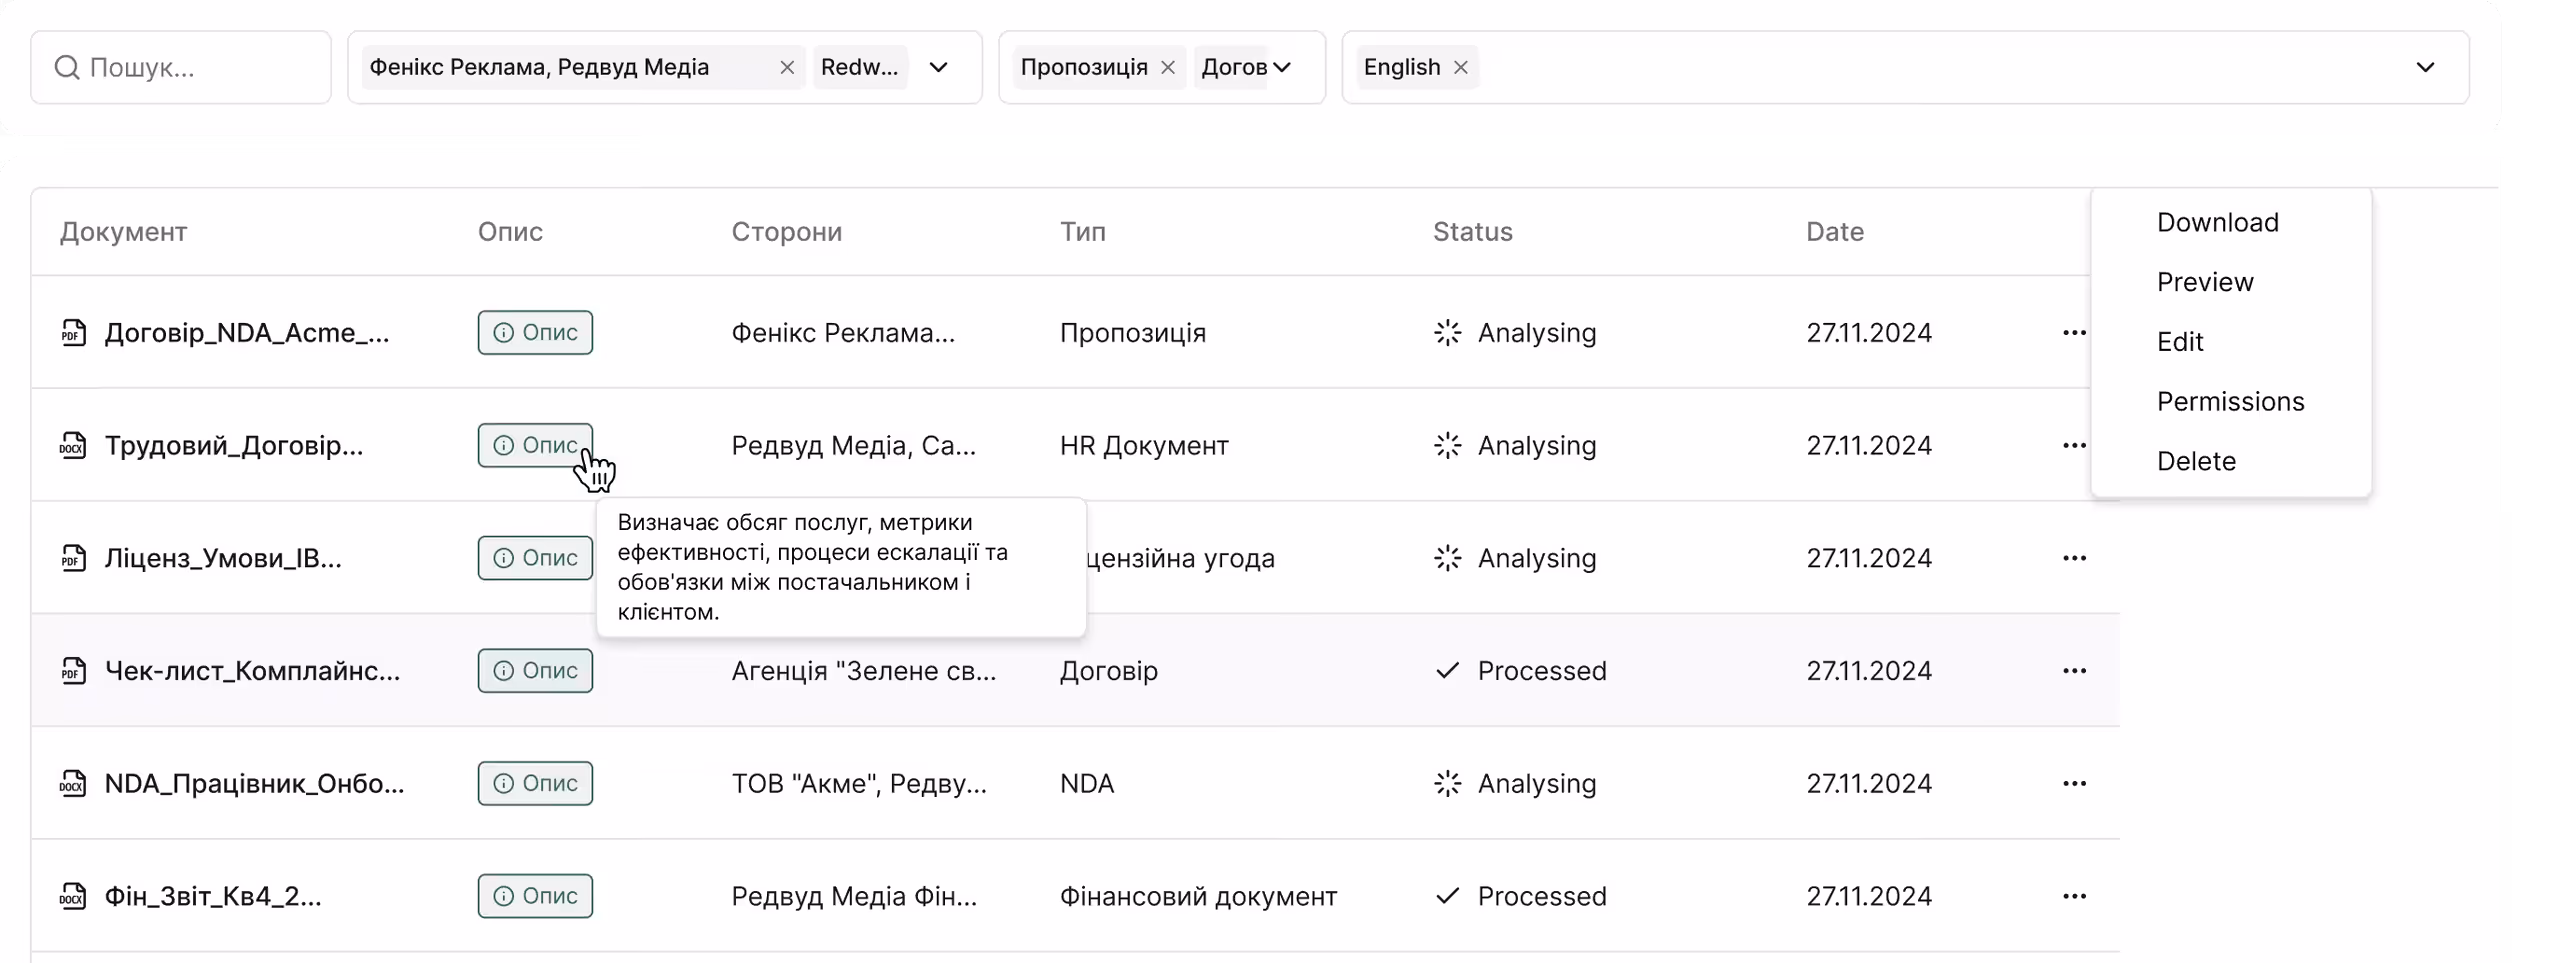The width and height of the screenshot is (2560, 963).
Task: Open the PDF icon next to Договір_NDA_Acme
Action: [x=72, y=332]
